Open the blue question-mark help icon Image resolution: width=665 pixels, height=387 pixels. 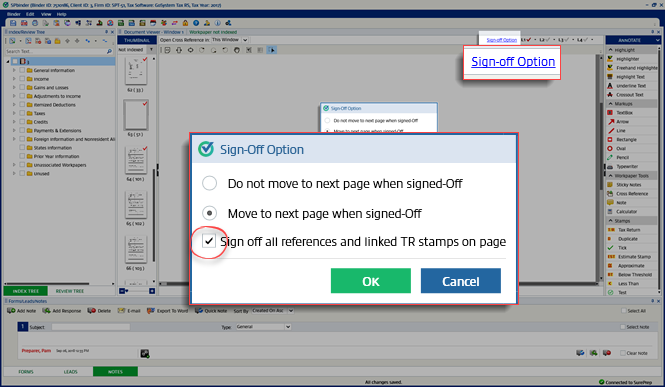[196, 23]
